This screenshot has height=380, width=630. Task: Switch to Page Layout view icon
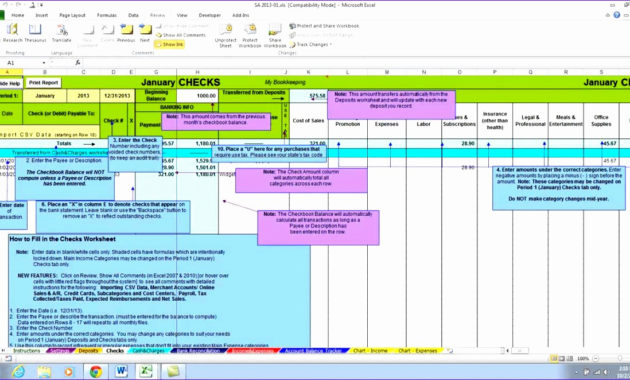coord(561,358)
